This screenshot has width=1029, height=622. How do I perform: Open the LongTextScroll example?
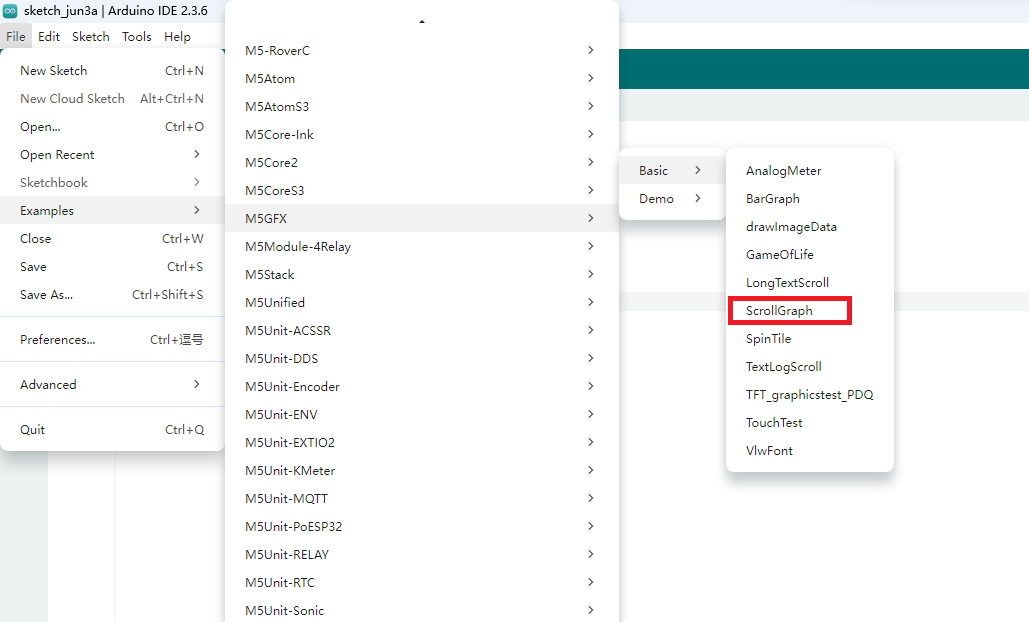tap(810, 282)
